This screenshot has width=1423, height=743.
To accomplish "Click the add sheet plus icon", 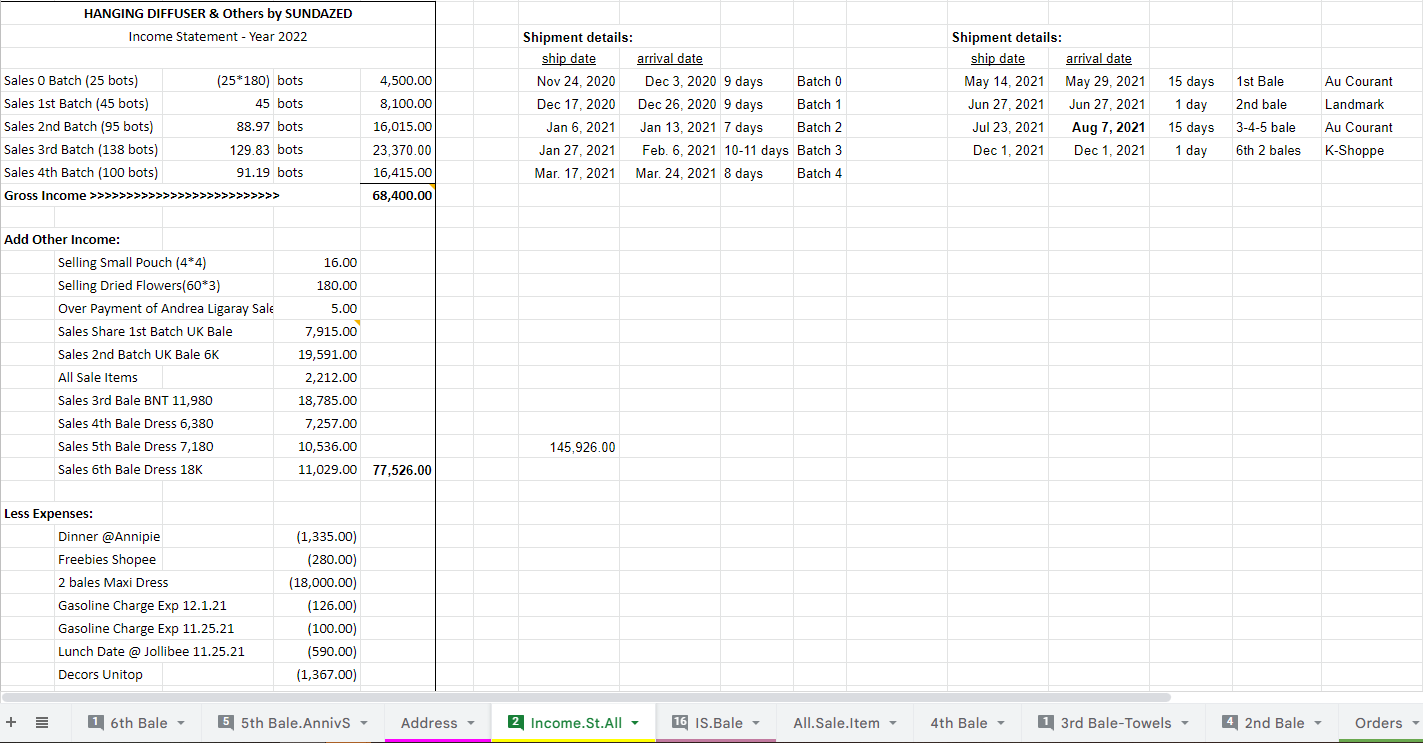I will [10, 722].
